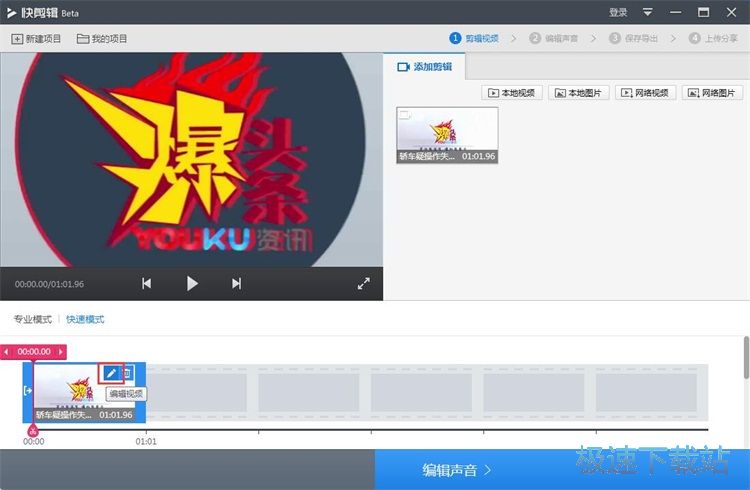Open My Projects (我的项目)

click(x=102, y=39)
